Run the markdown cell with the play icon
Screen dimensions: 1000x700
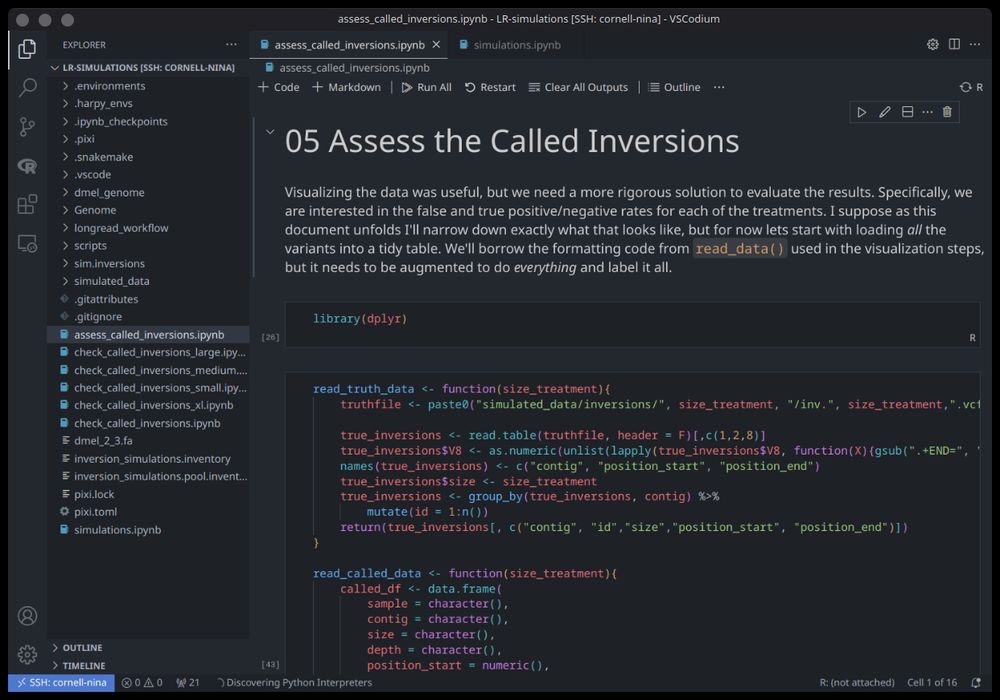coord(862,112)
